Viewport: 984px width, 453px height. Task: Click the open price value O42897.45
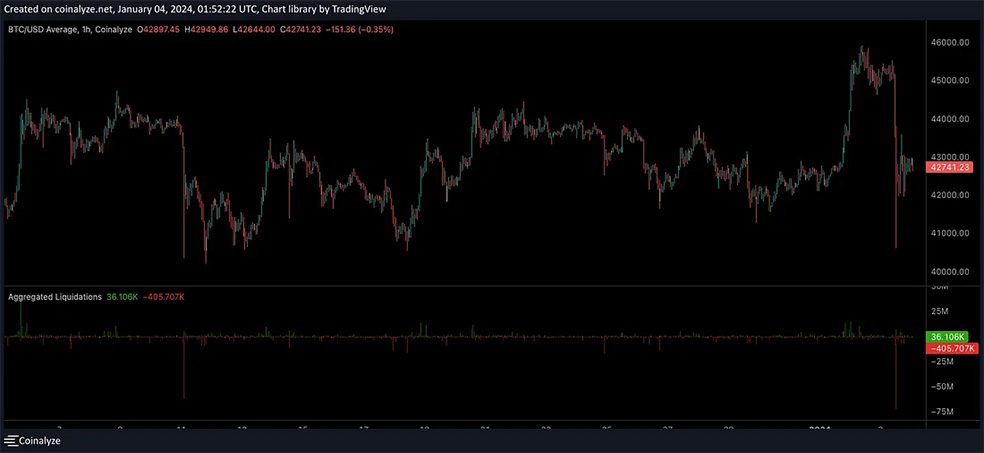pyautogui.click(x=157, y=29)
